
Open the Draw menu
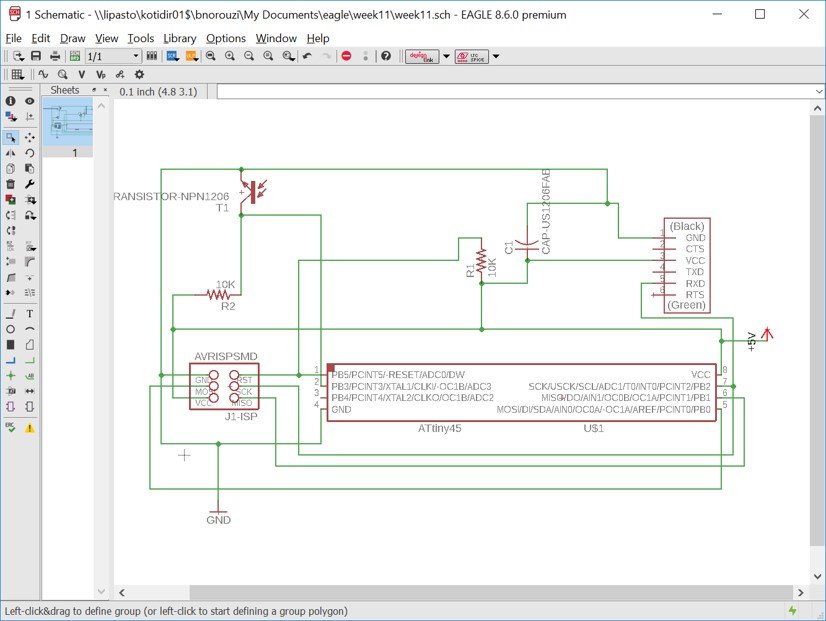pos(73,38)
